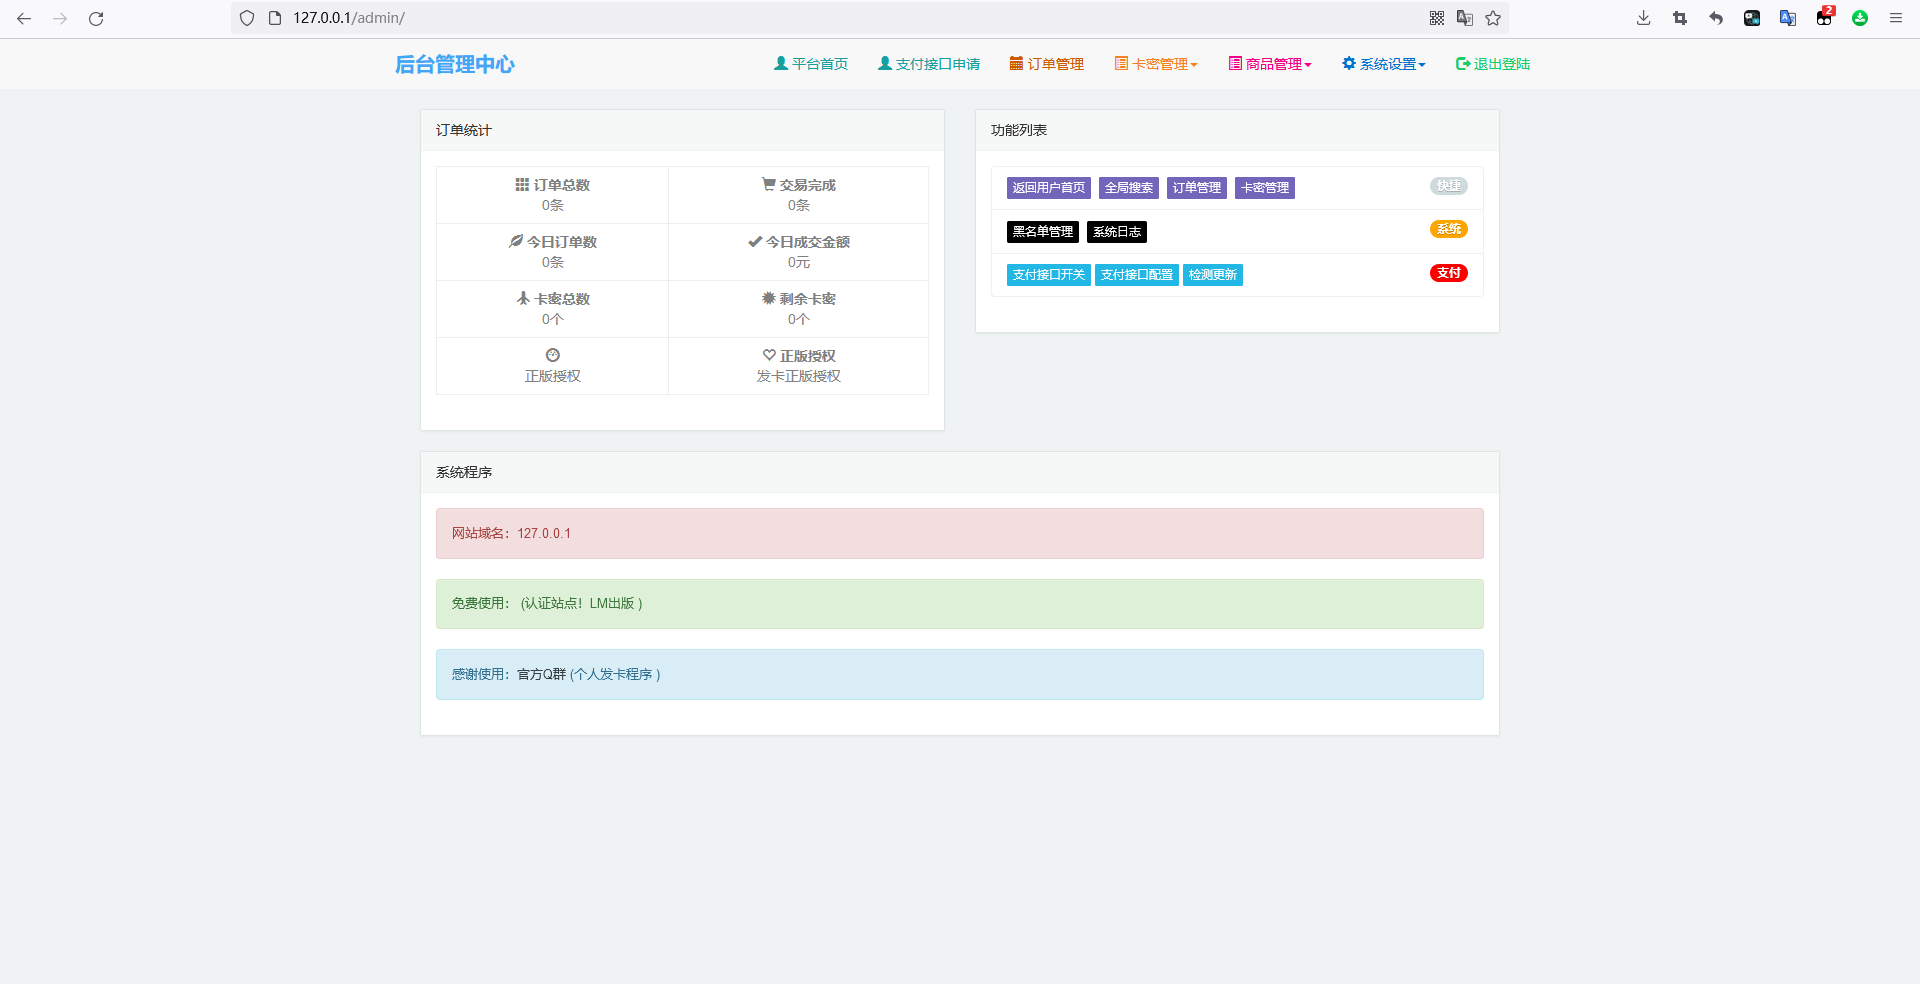Click the translate page icon in address bar
The width and height of the screenshot is (1920, 984).
click(x=1465, y=18)
